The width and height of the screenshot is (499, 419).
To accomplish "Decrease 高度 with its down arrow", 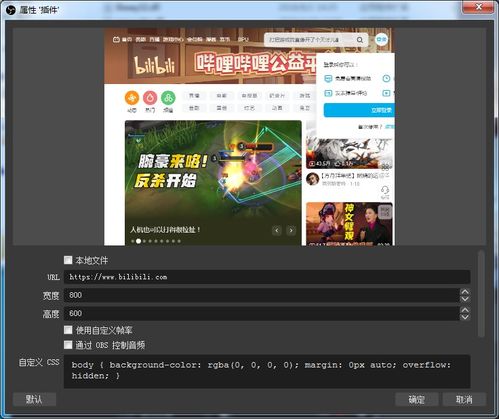I will (x=465, y=317).
